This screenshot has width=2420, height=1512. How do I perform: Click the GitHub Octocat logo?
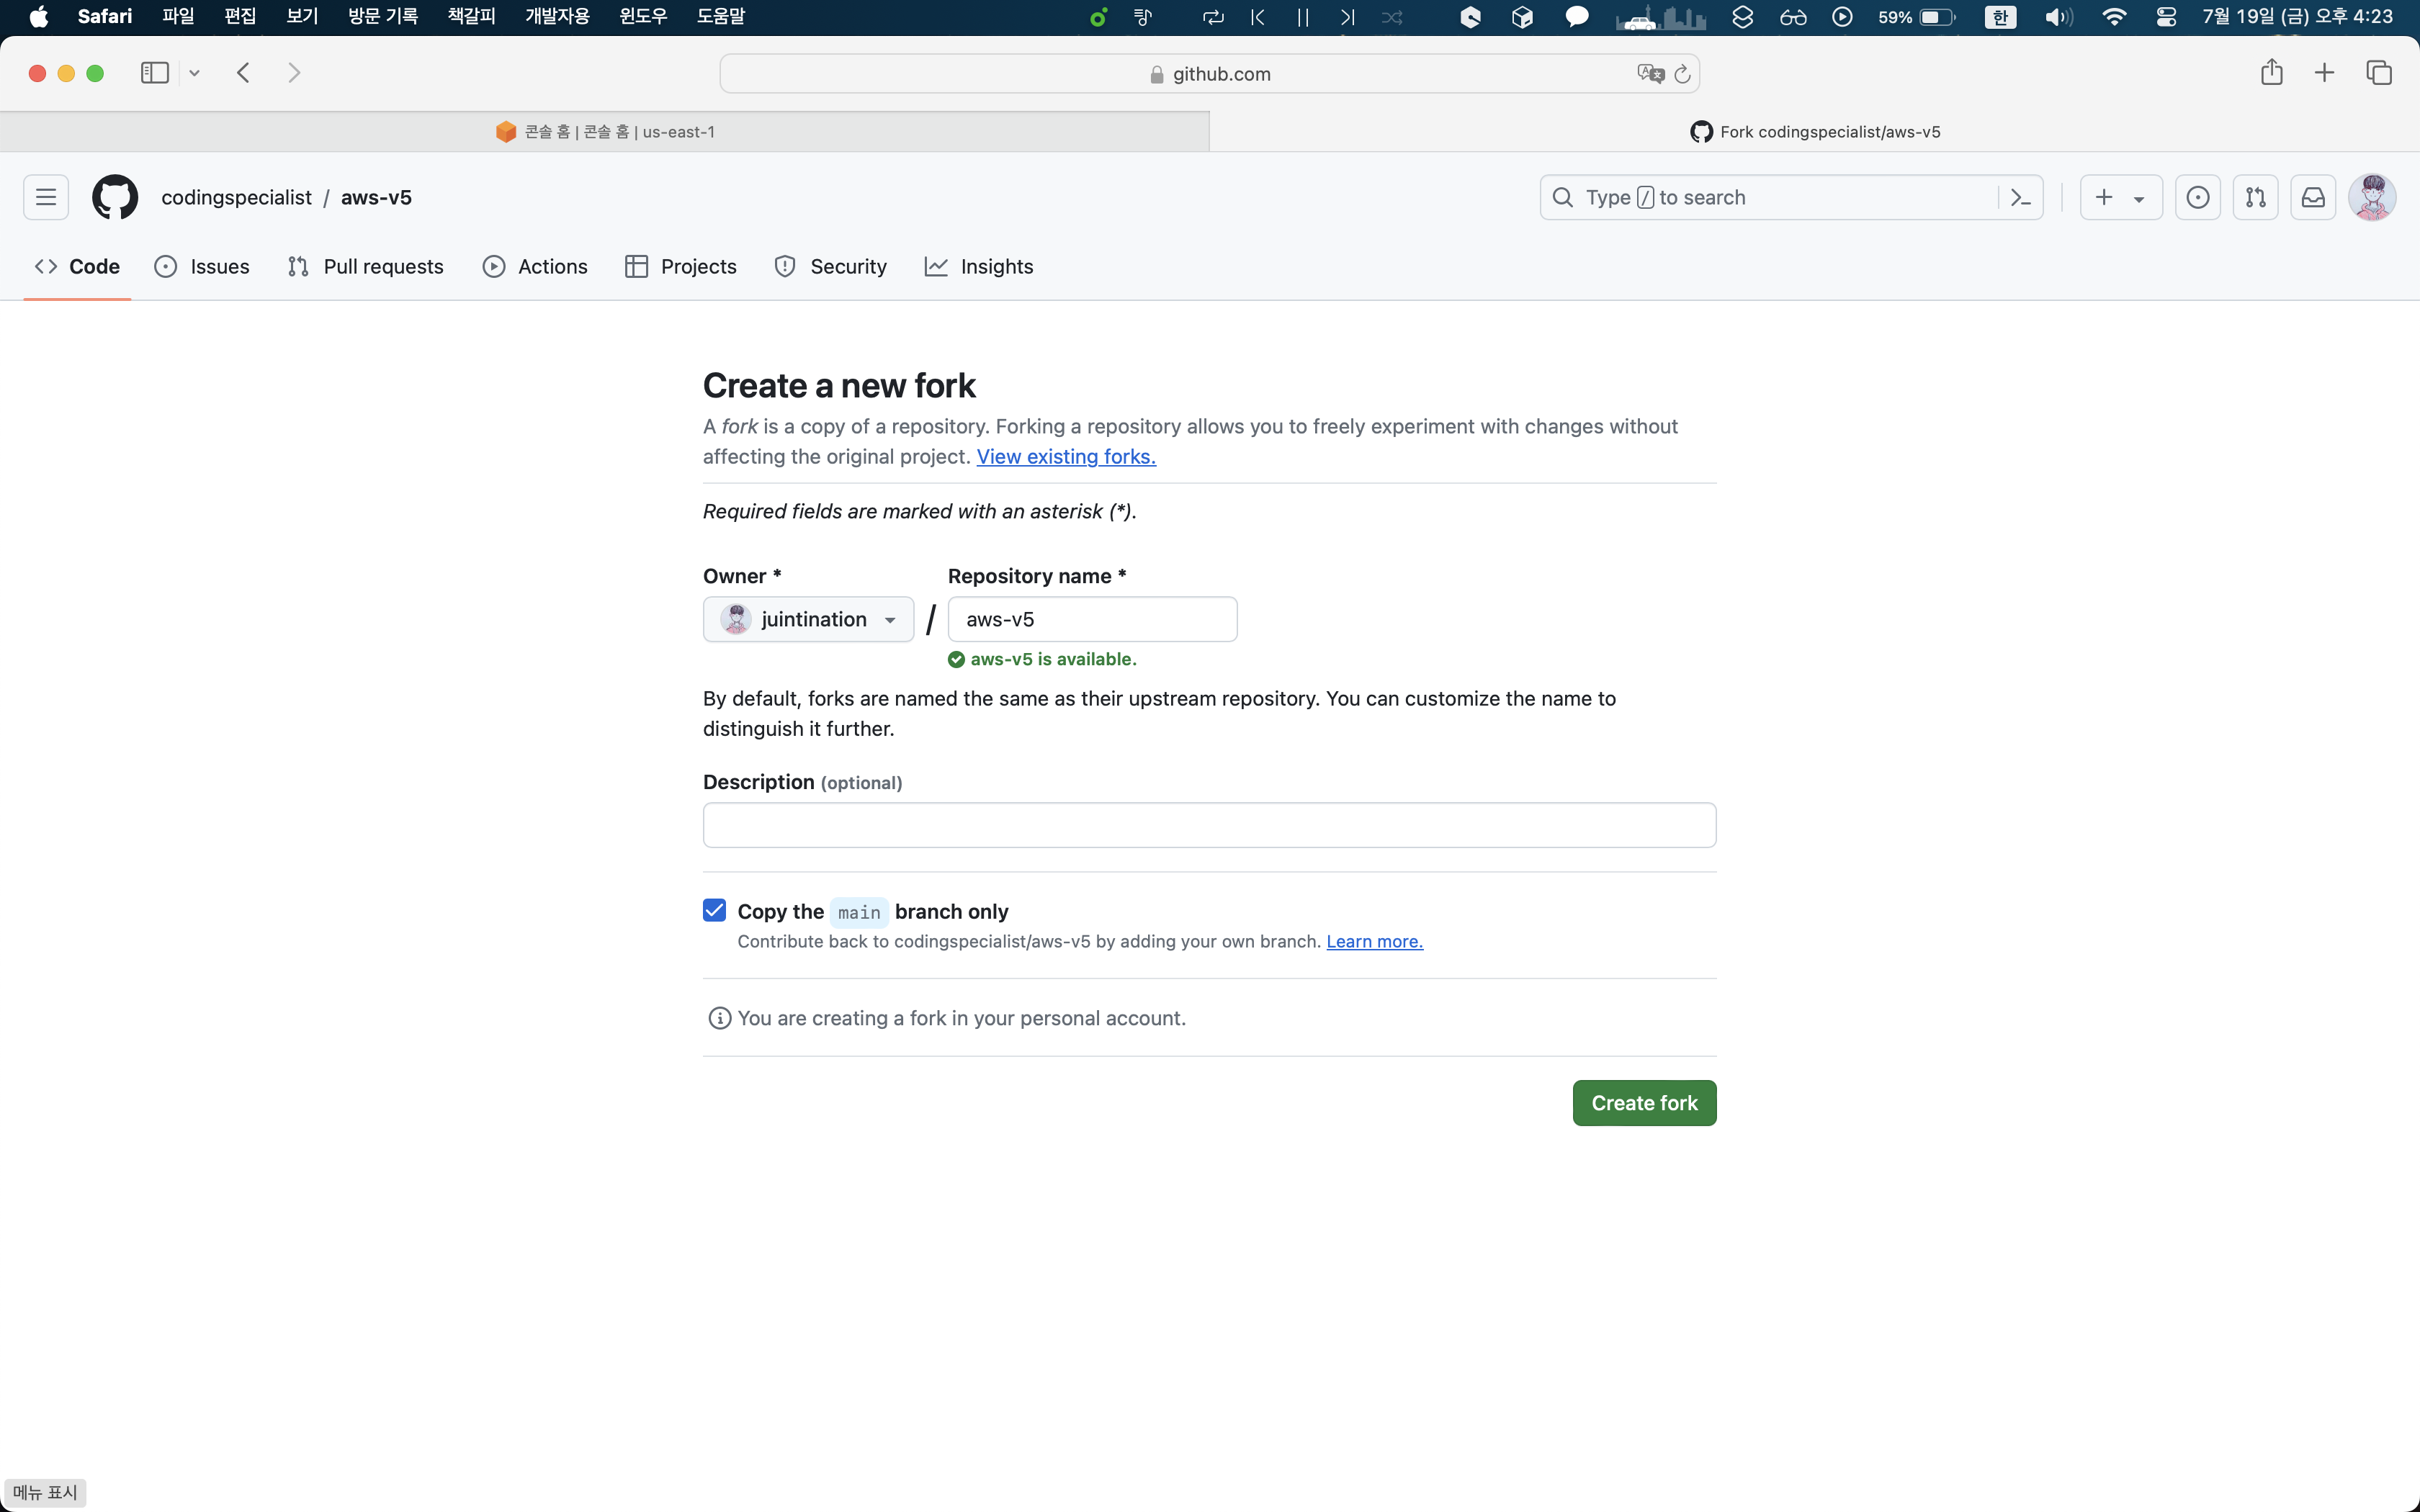tap(115, 197)
